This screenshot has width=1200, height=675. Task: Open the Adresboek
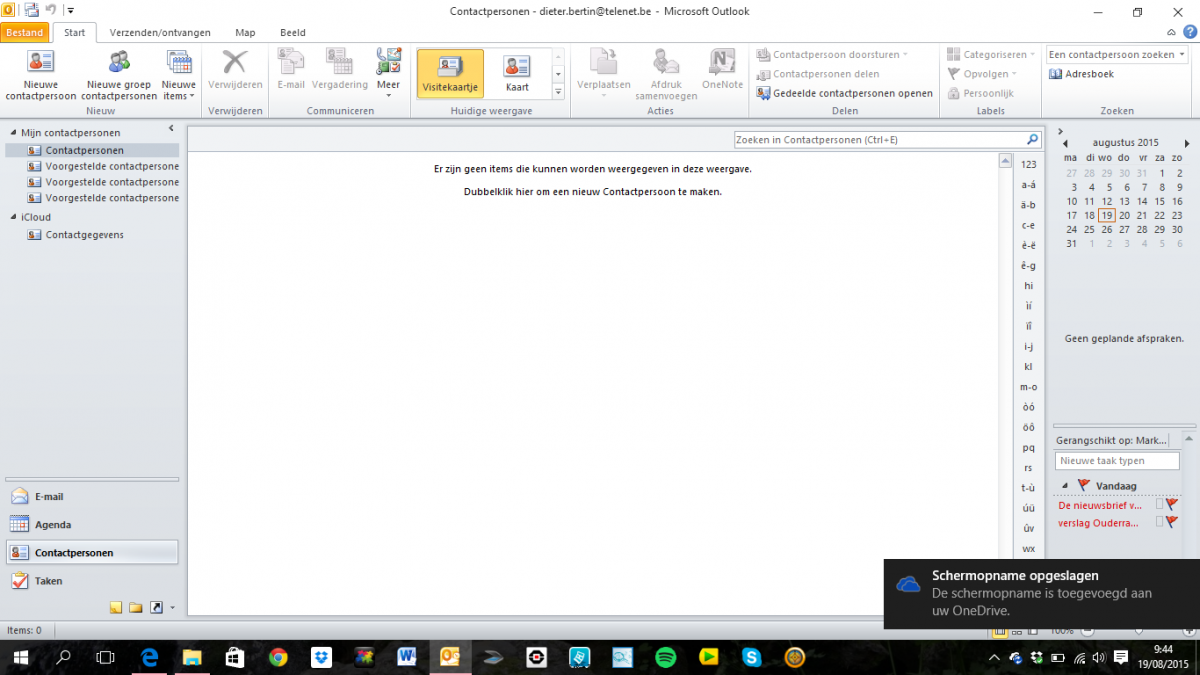pos(1081,74)
